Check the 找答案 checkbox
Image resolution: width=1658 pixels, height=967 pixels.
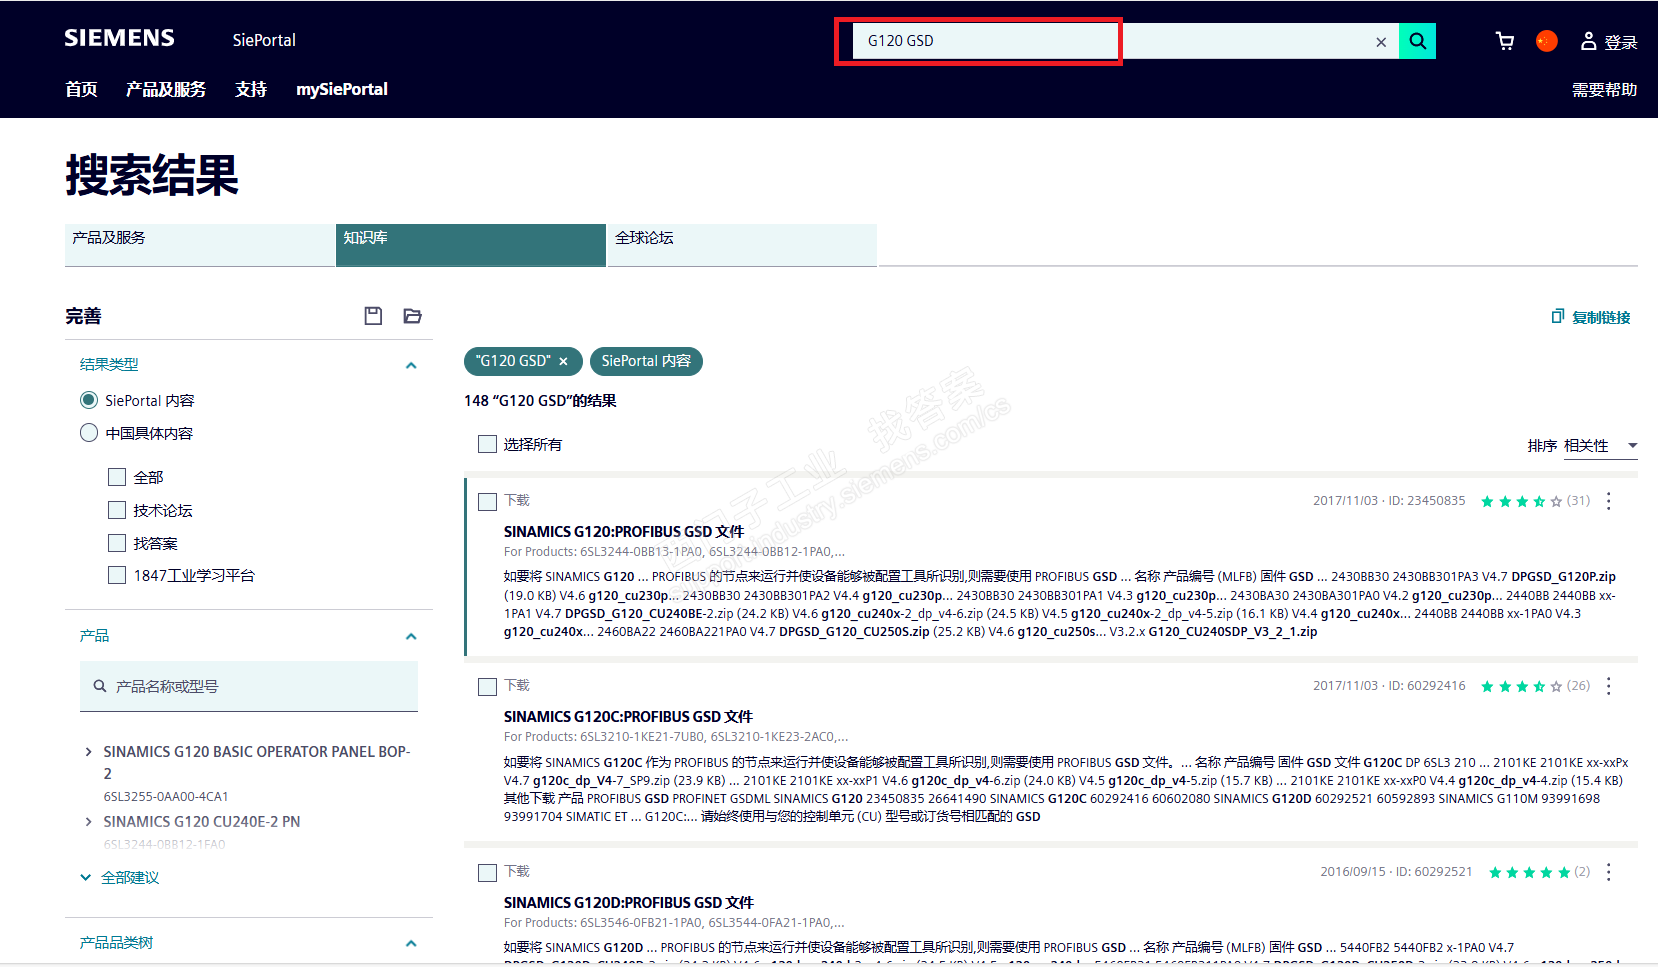click(x=117, y=543)
